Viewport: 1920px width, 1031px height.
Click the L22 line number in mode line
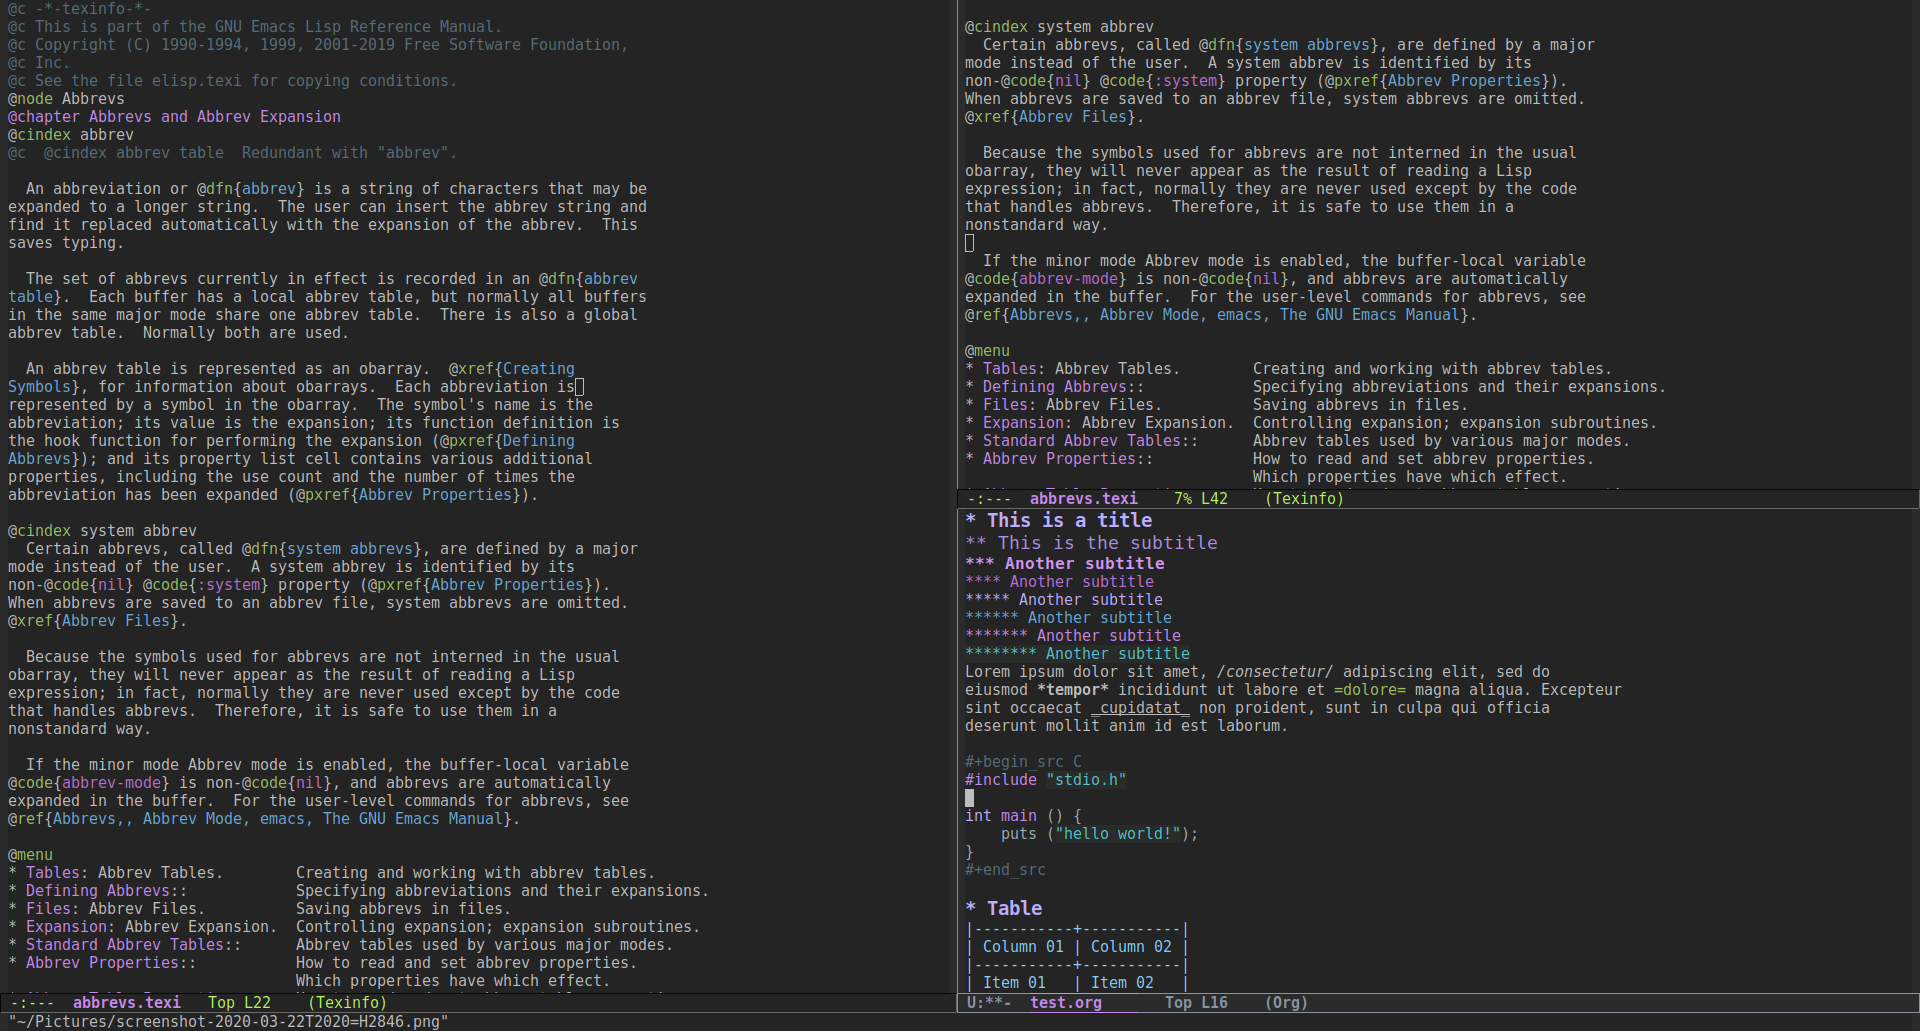257,1002
